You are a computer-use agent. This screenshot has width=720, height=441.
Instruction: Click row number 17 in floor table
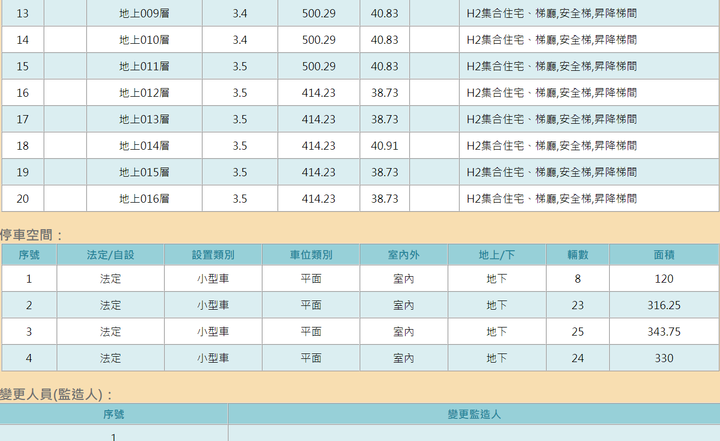click(x=22, y=119)
